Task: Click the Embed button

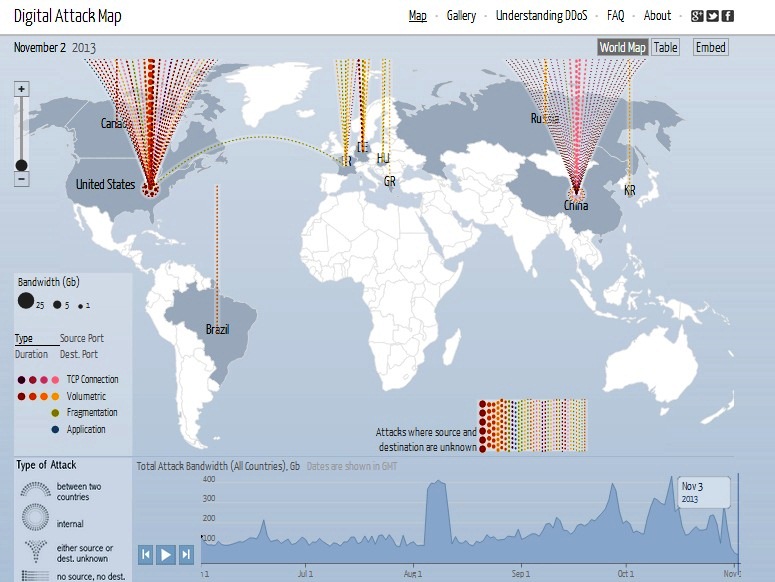Action: click(711, 47)
